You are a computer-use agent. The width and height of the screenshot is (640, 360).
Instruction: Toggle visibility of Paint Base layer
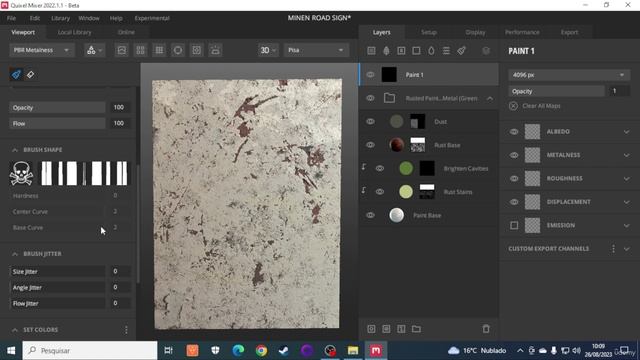tap(370, 215)
